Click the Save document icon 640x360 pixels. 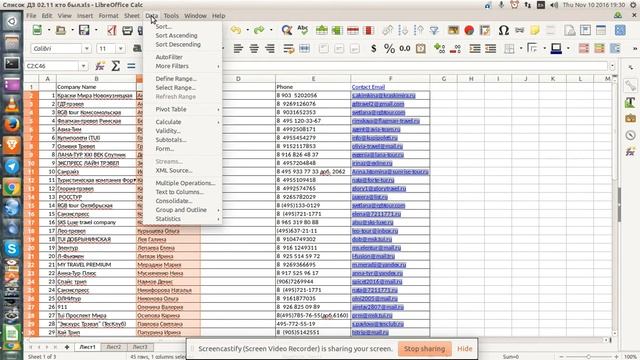click(x=84, y=30)
